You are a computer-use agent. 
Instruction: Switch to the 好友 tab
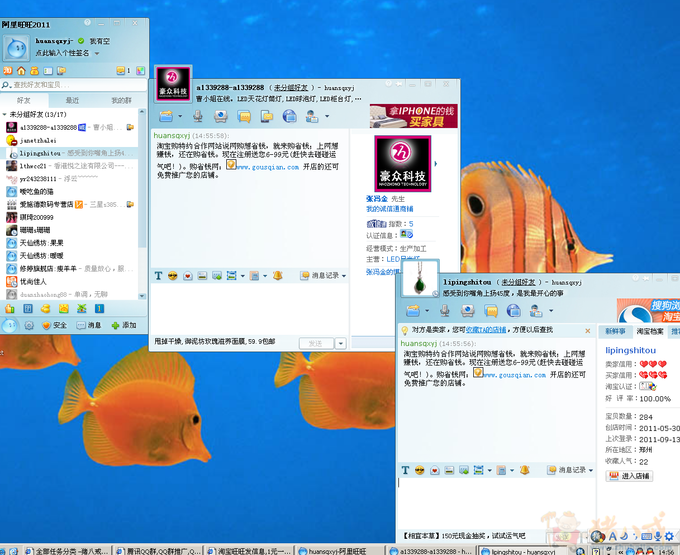[x=24, y=101]
